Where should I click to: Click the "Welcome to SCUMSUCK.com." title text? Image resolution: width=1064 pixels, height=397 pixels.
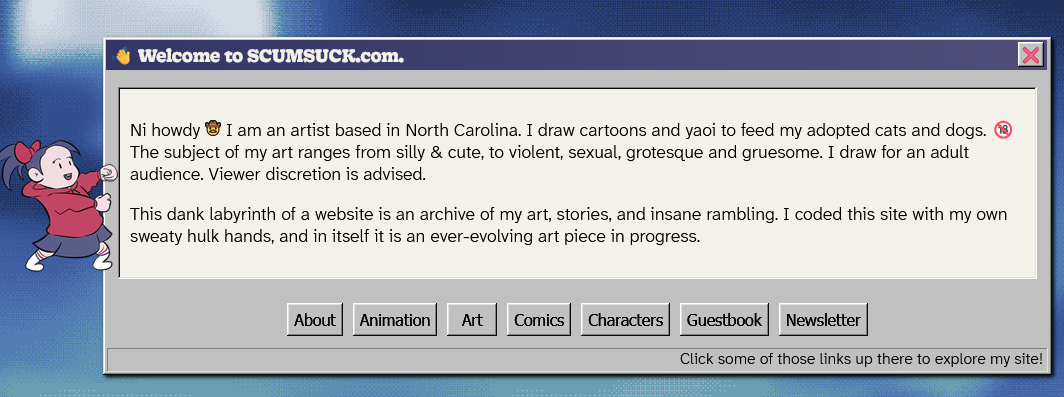click(x=271, y=56)
